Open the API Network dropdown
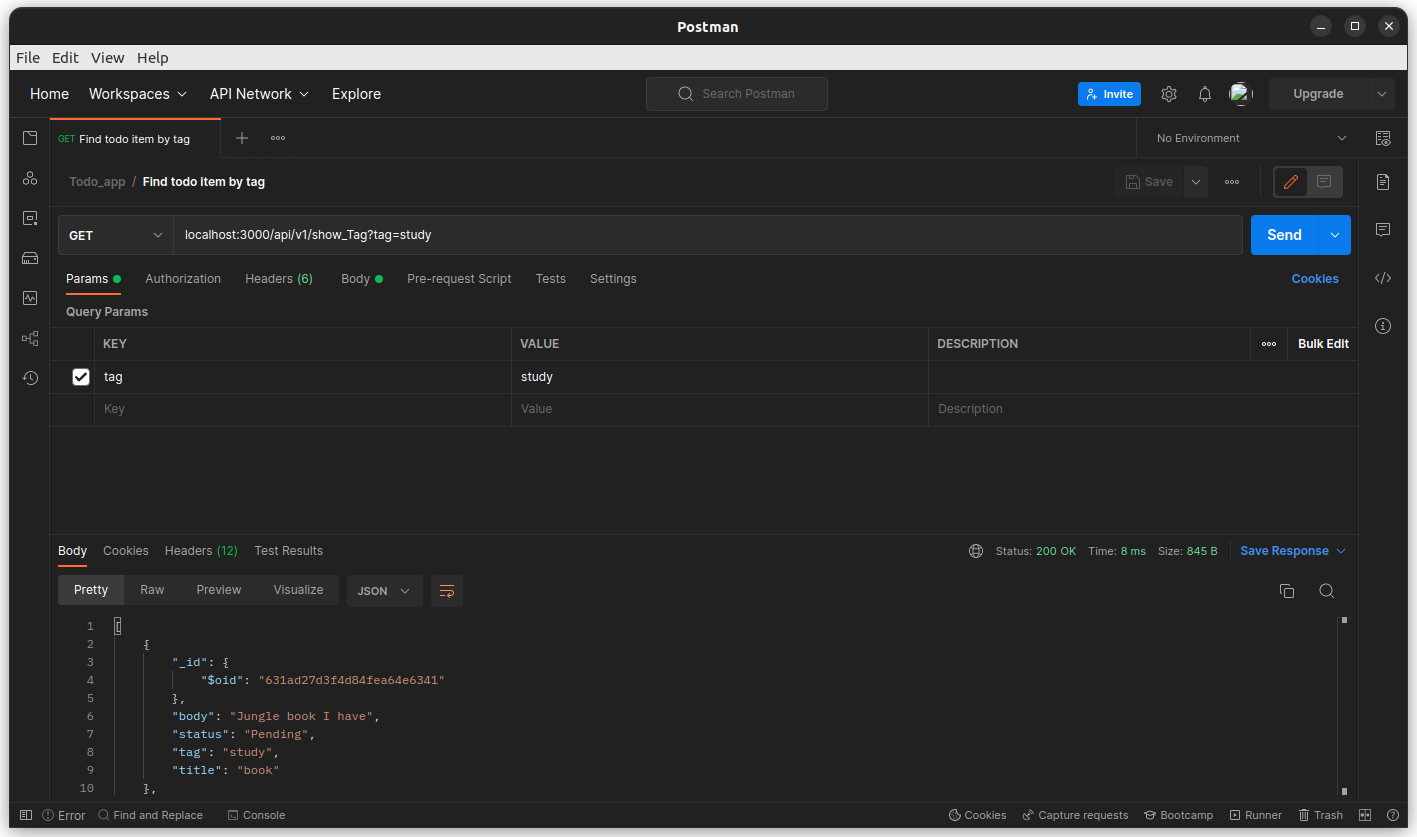Image resolution: width=1417 pixels, height=837 pixels. click(x=259, y=94)
